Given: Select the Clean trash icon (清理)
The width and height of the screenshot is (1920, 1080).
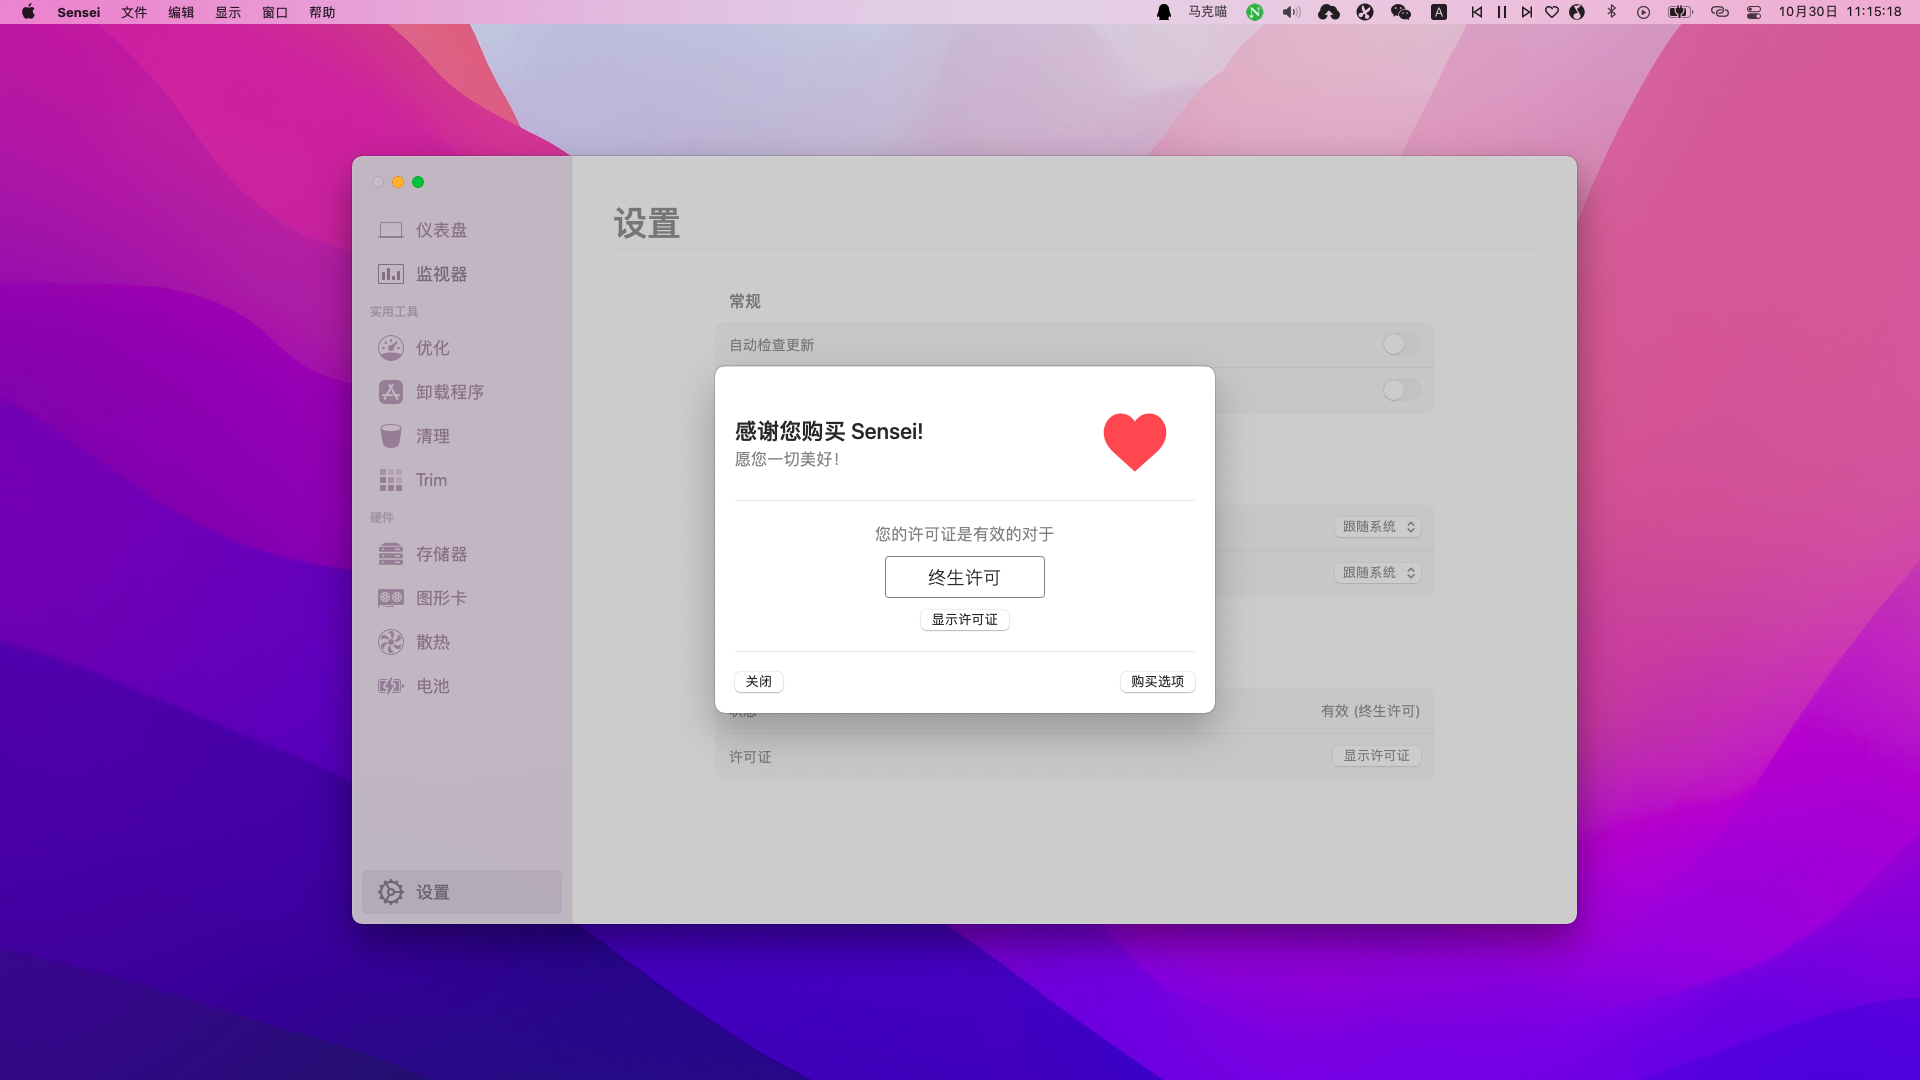Looking at the screenshot, I should [x=390, y=436].
